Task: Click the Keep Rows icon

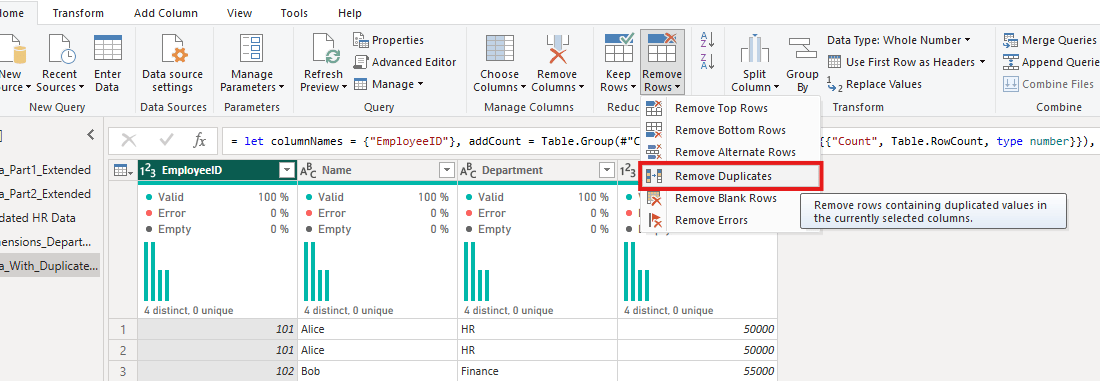Action: point(619,48)
